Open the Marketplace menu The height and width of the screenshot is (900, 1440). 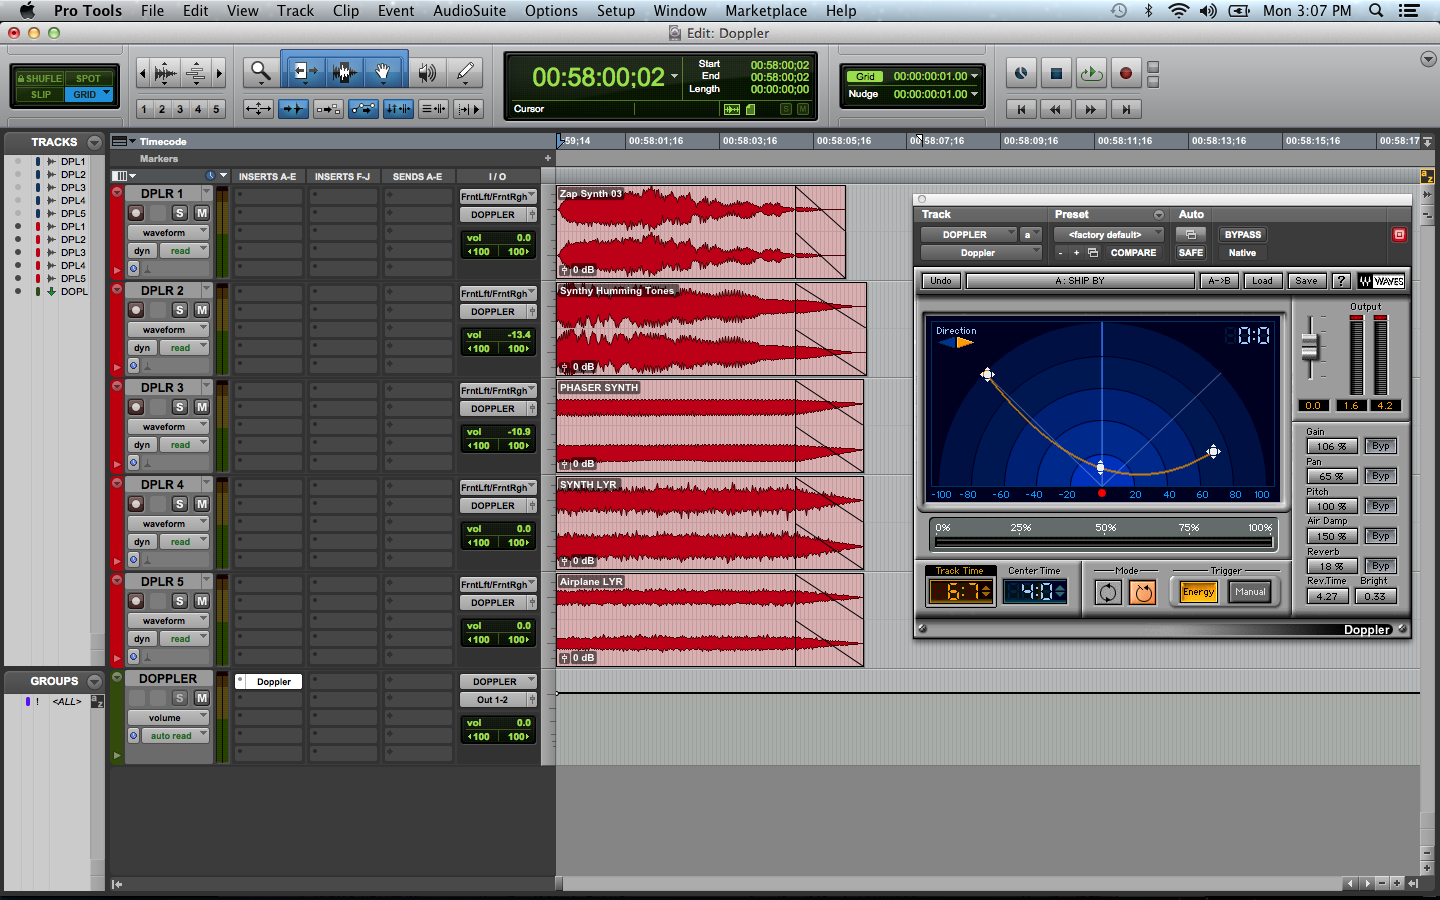(x=766, y=11)
